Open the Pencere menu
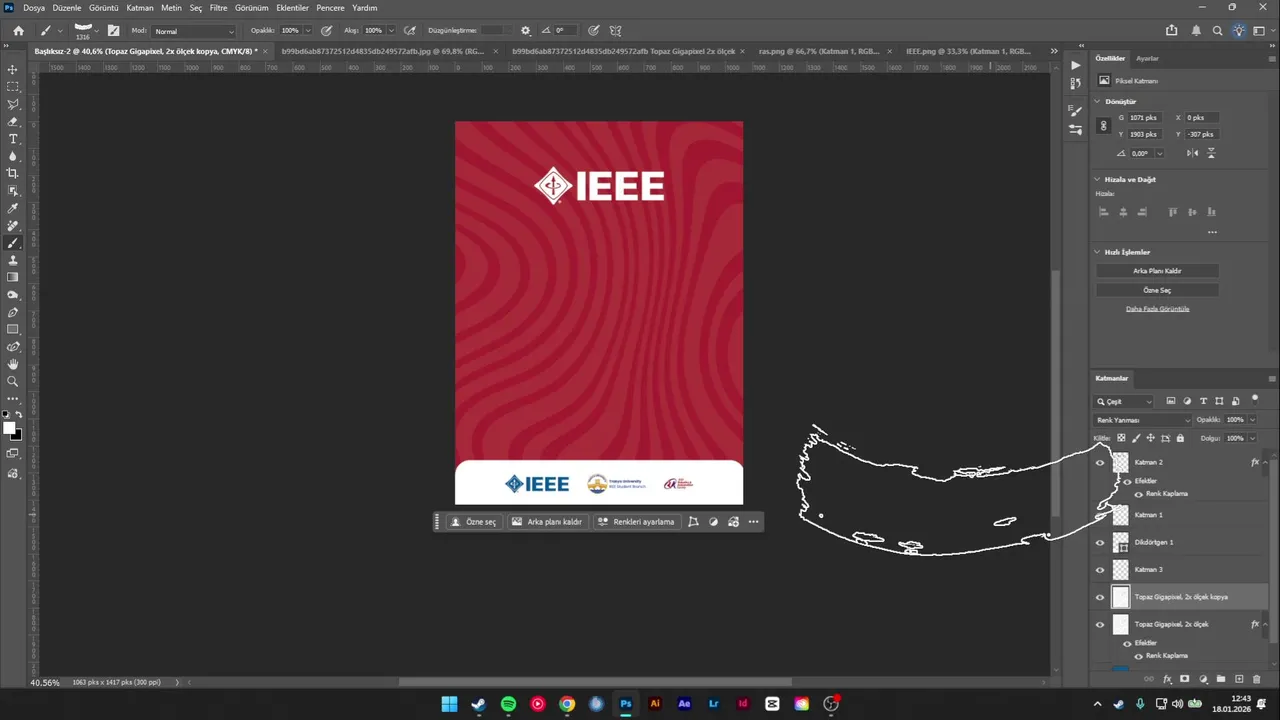The width and height of the screenshot is (1280, 720). tap(330, 7)
